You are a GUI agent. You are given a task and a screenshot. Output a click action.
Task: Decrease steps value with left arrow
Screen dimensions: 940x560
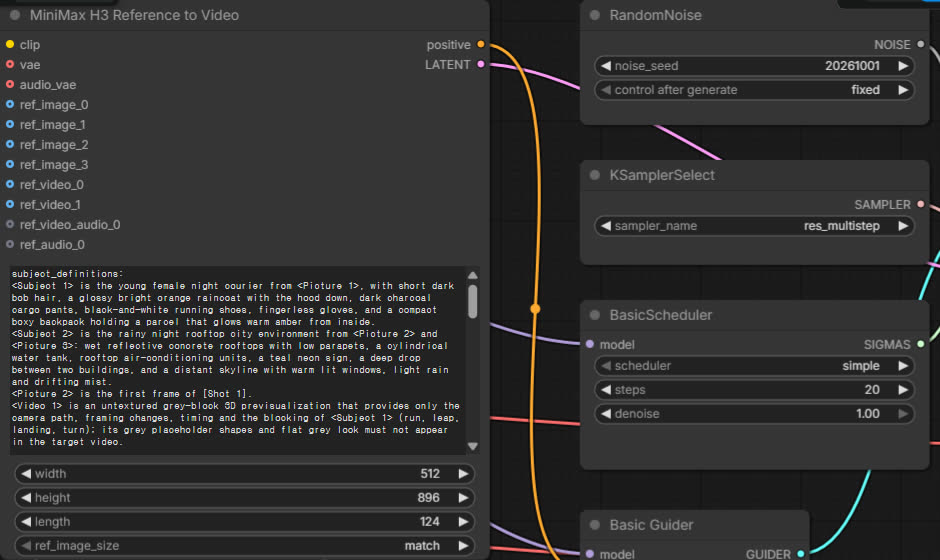[x=605, y=390]
